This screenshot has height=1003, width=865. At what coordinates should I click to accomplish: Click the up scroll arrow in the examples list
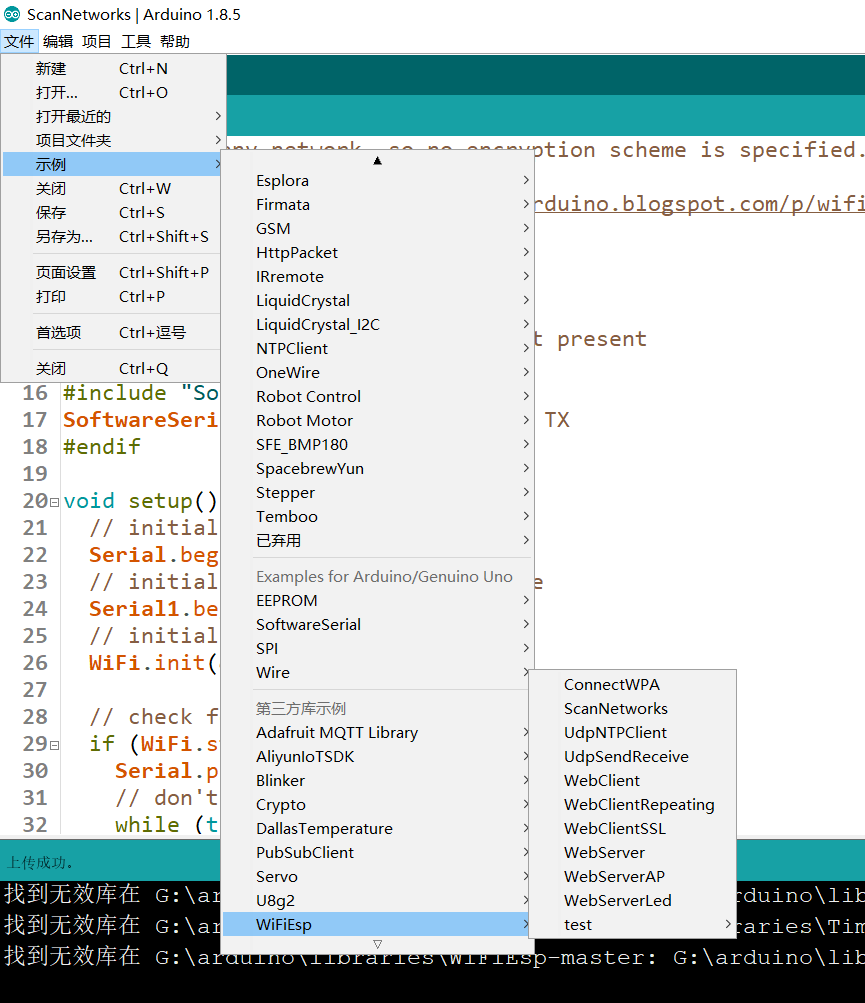click(x=377, y=159)
